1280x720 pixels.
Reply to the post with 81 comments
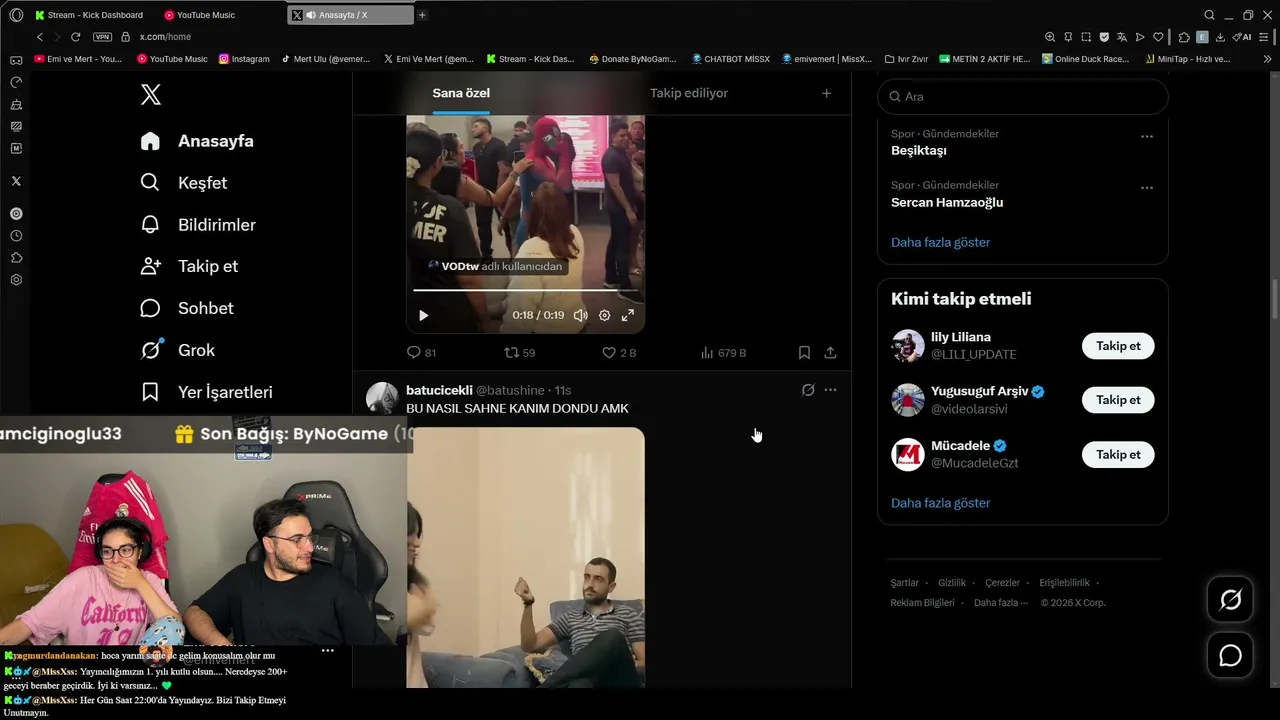pos(421,353)
